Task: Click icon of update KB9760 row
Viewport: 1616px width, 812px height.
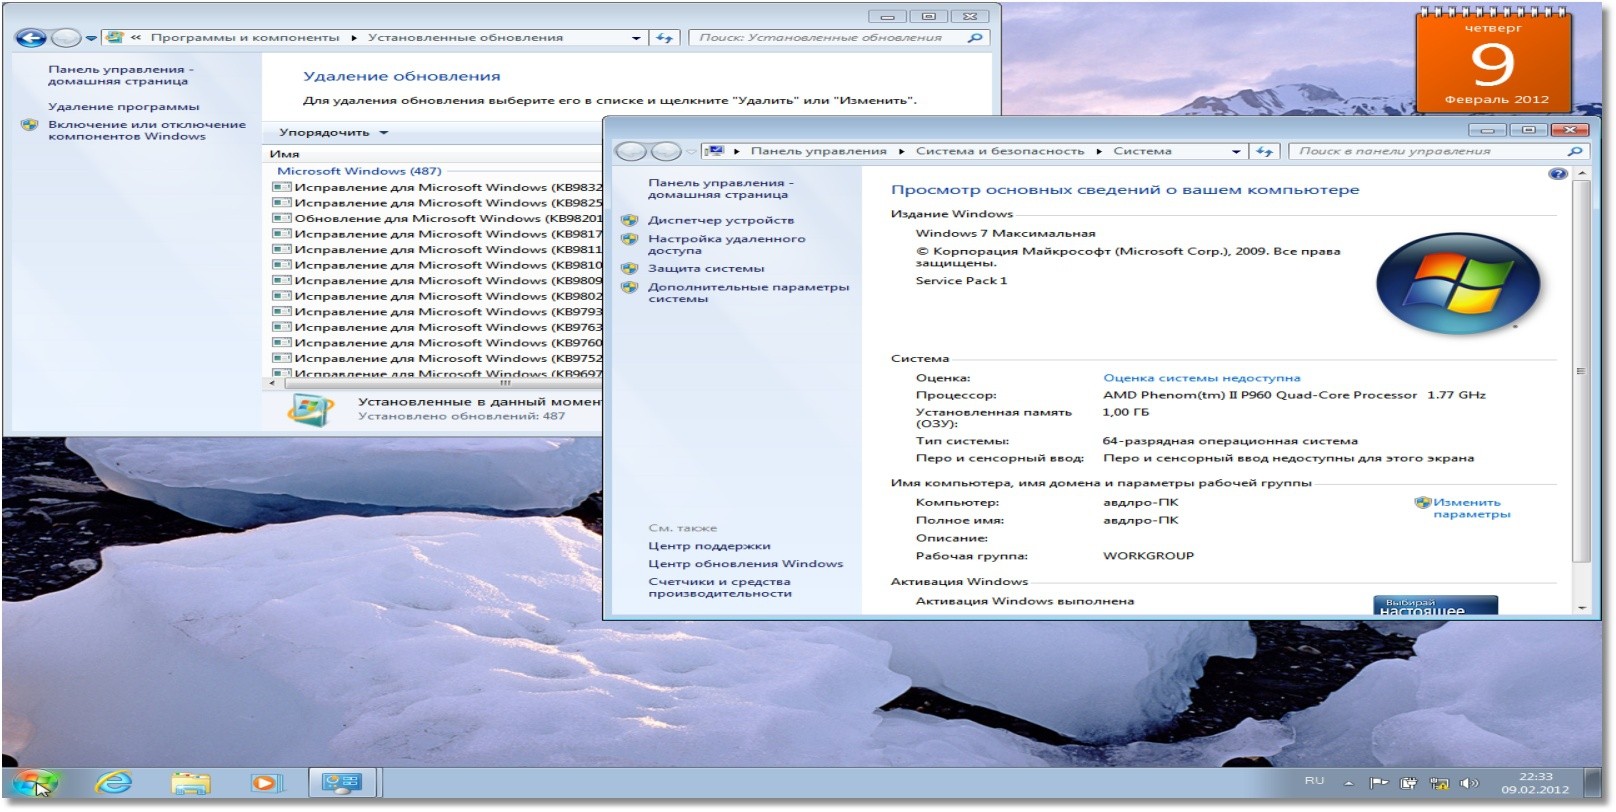Action: (x=282, y=343)
